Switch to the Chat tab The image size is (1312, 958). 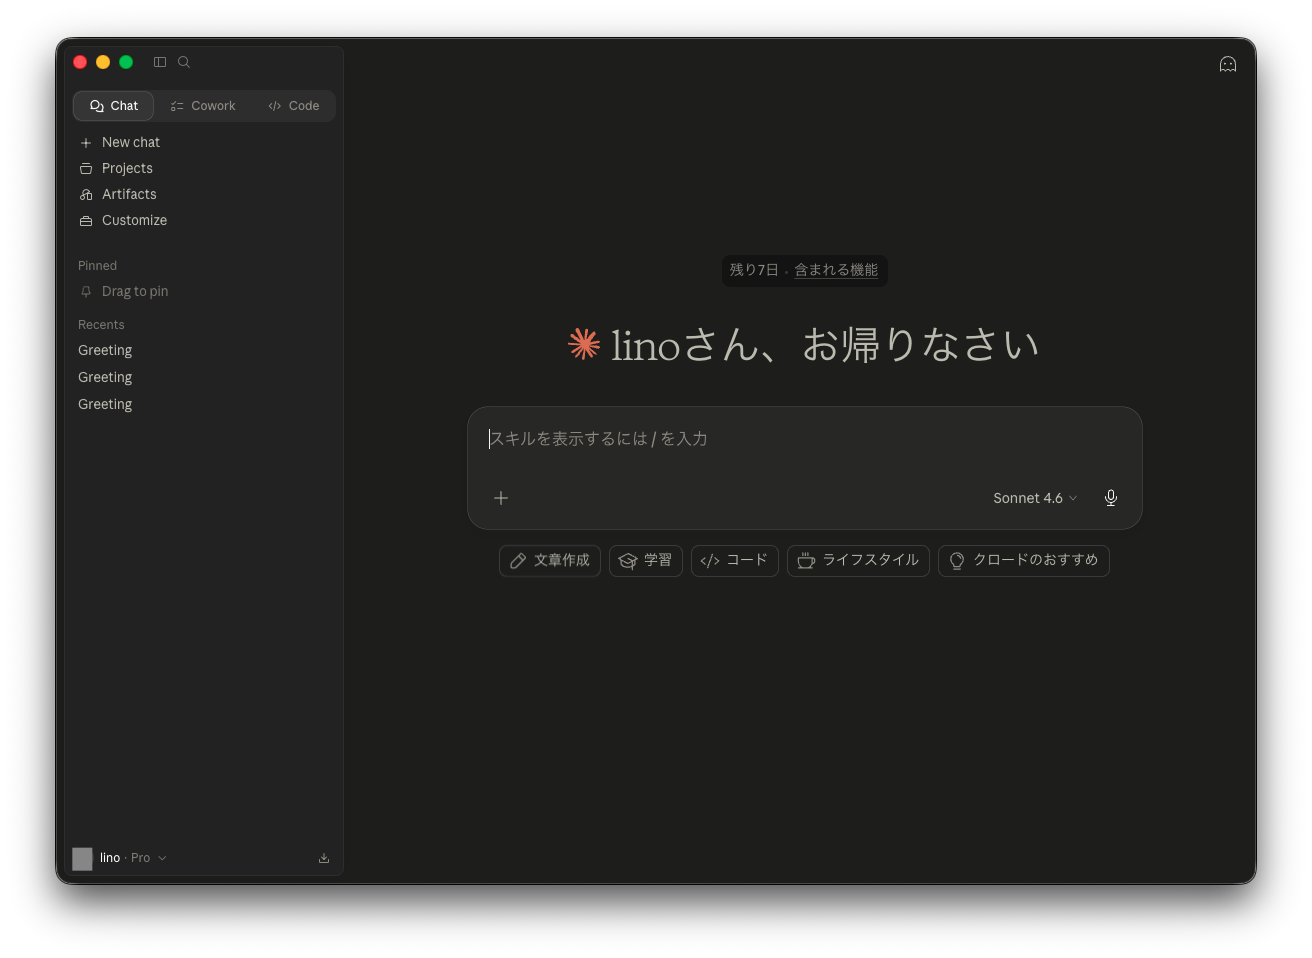(114, 106)
